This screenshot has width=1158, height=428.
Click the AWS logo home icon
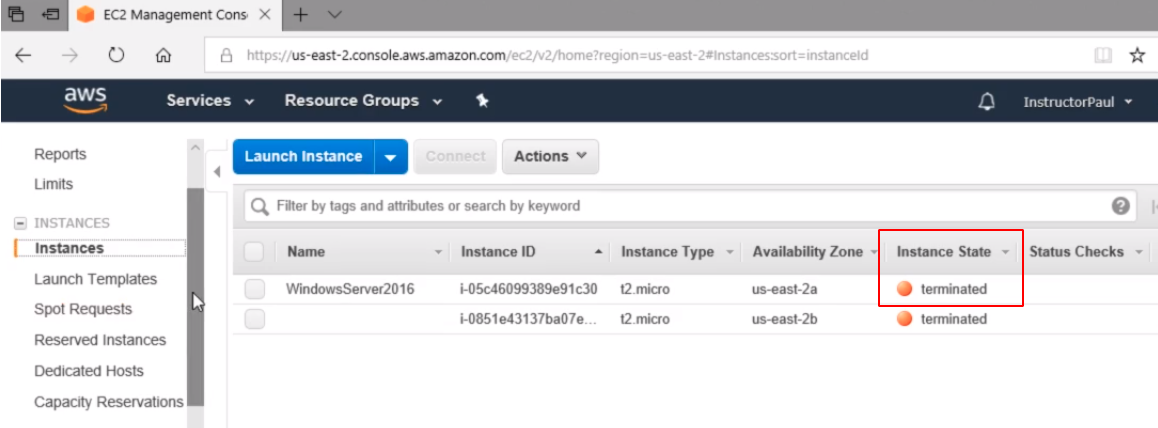(x=85, y=100)
